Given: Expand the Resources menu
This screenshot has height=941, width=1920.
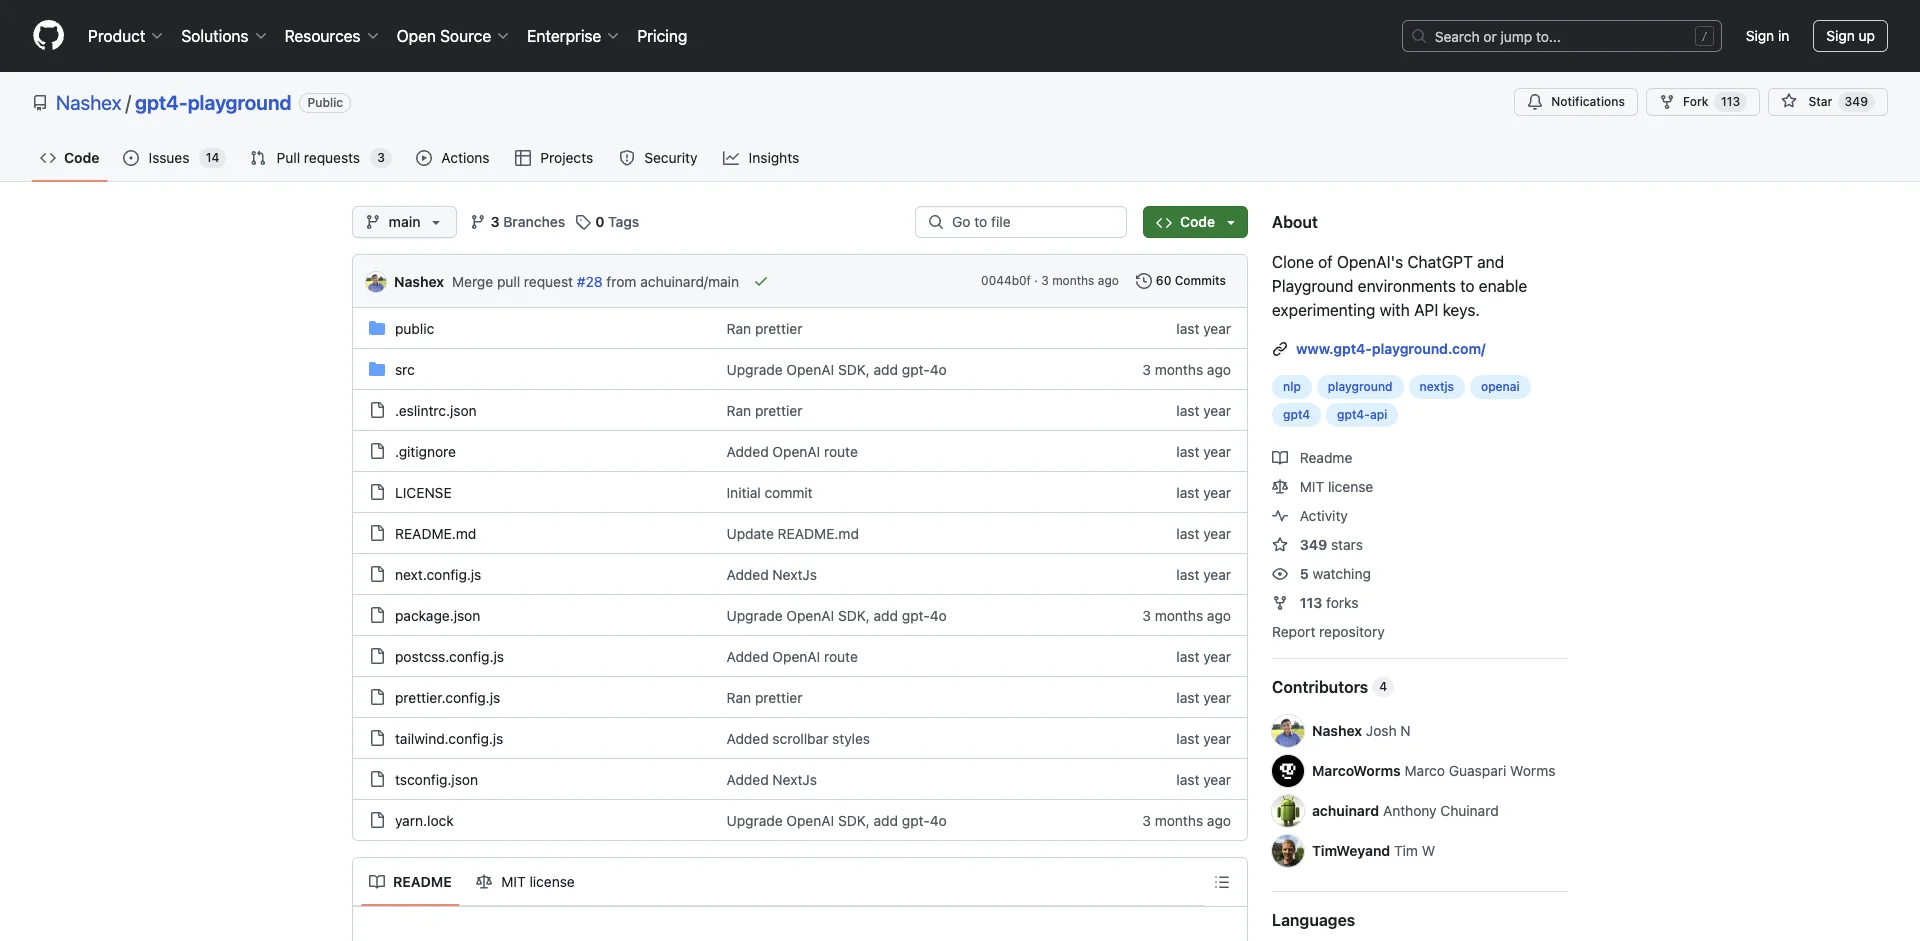Looking at the screenshot, I should click(331, 36).
